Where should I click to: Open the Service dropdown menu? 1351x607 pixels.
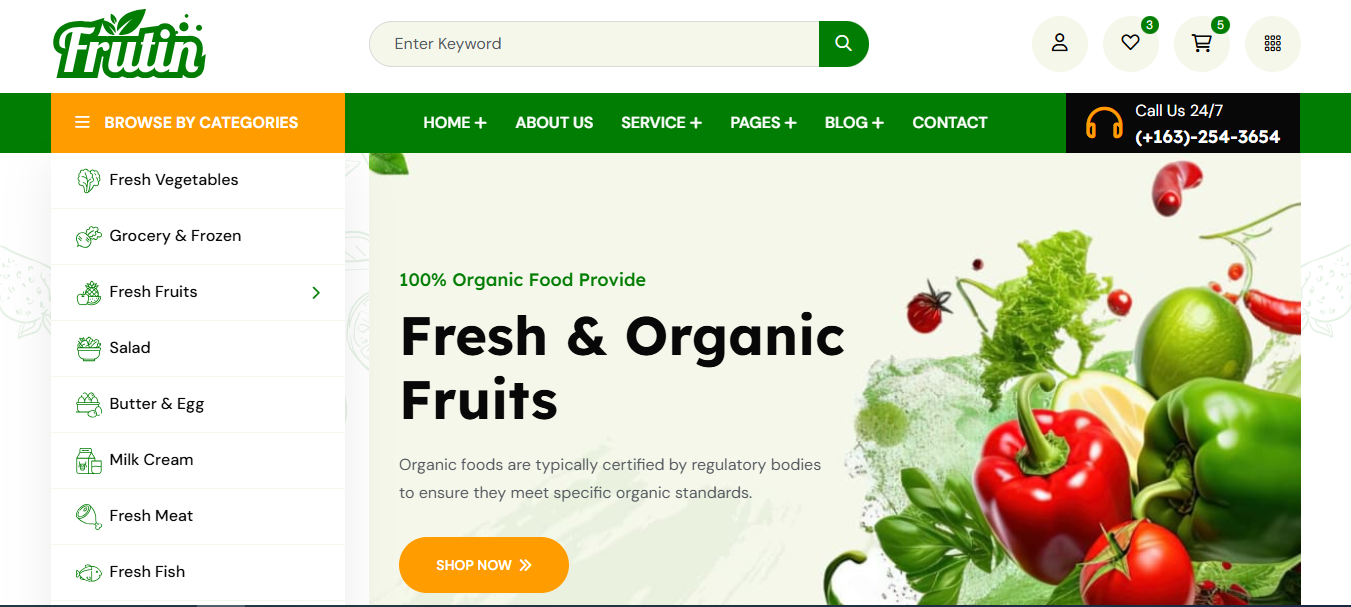[x=661, y=123]
